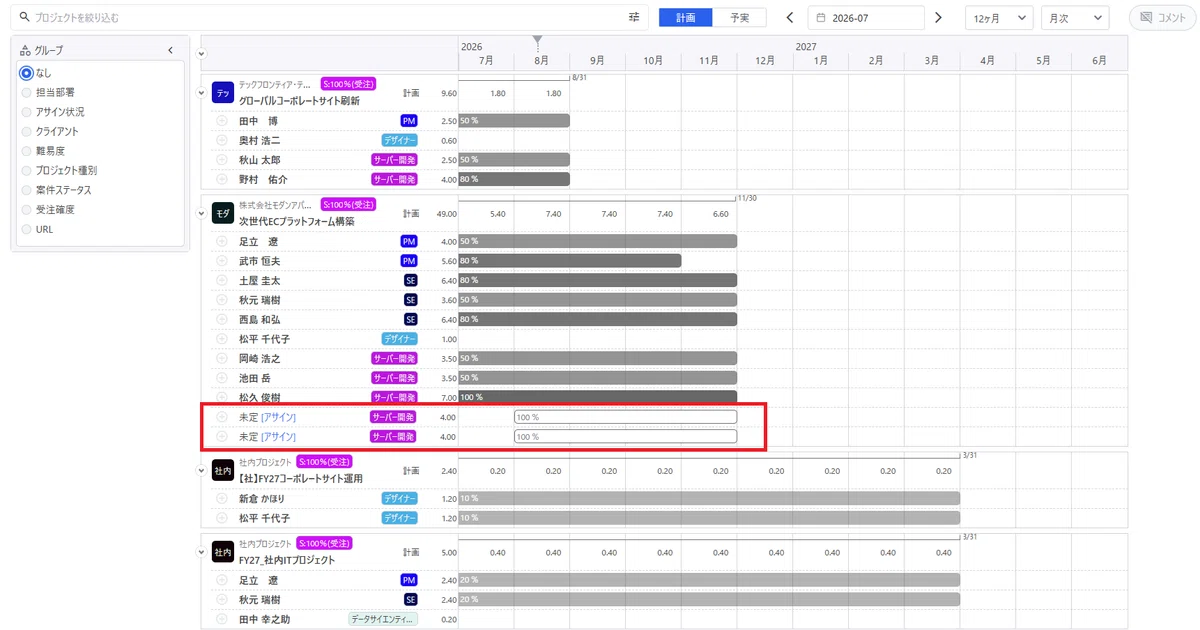The height and width of the screenshot is (630, 1200).
Task: Select クライアント grouping option
Action: click(27, 131)
